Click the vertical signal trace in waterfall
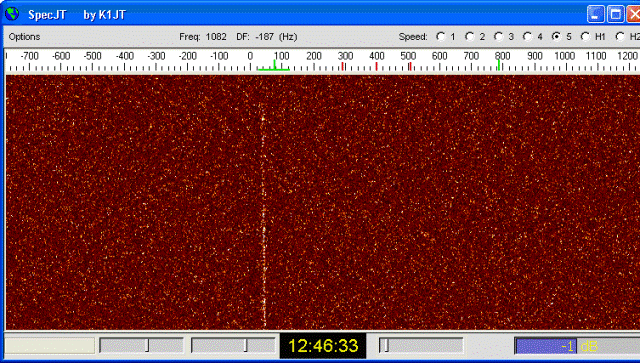The width and height of the screenshot is (640, 363). click(x=264, y=216)
